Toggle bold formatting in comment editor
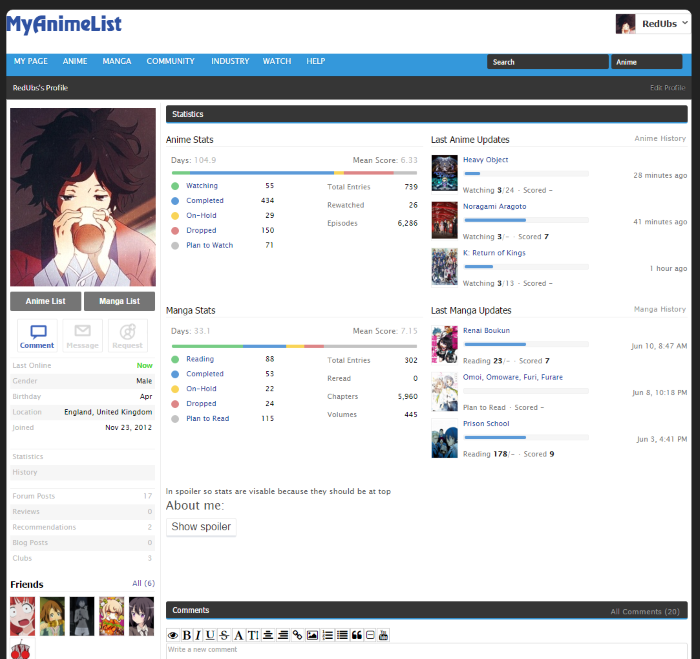The width and height of the screenshot is (700, 659). click(x=186, y=635)
